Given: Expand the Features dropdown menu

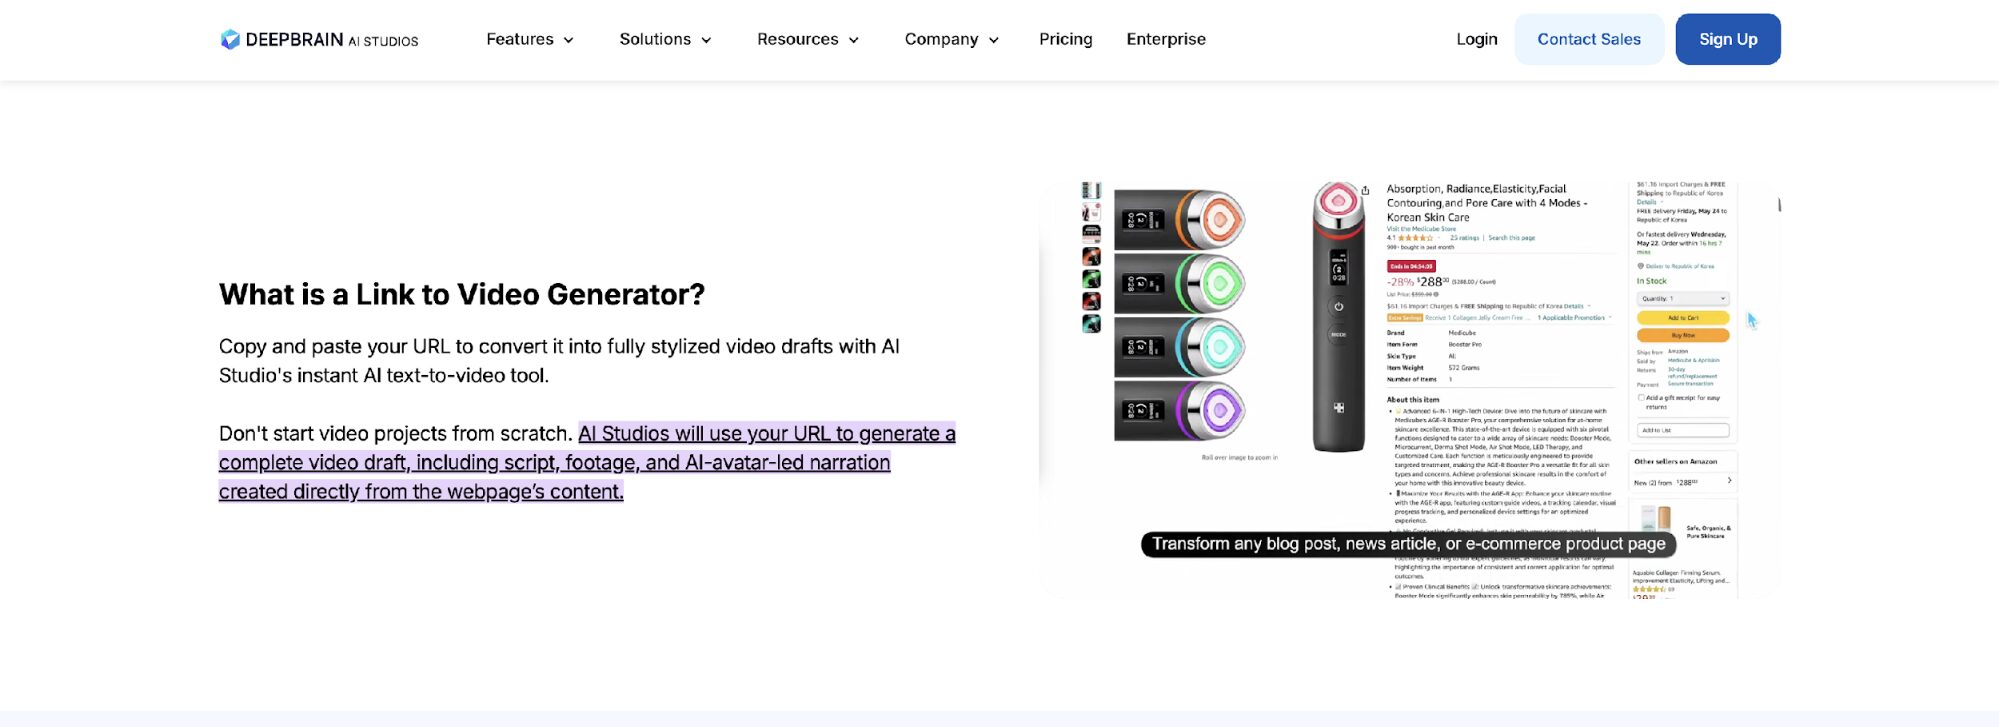Looking at the screenshot, I should tap(529, 40).
